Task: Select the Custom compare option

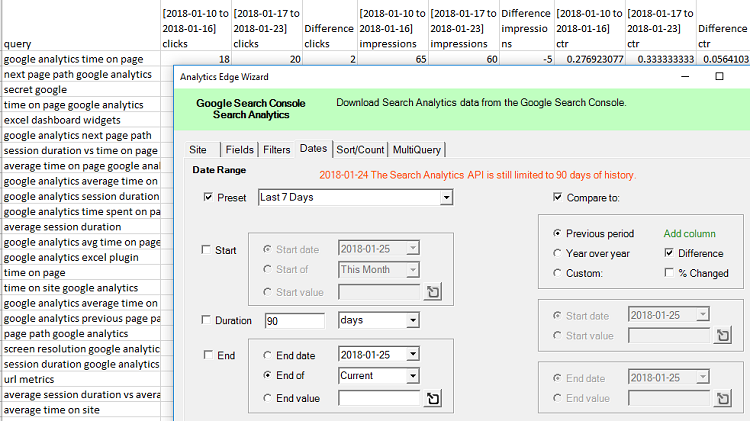Action: pos(557,273)
